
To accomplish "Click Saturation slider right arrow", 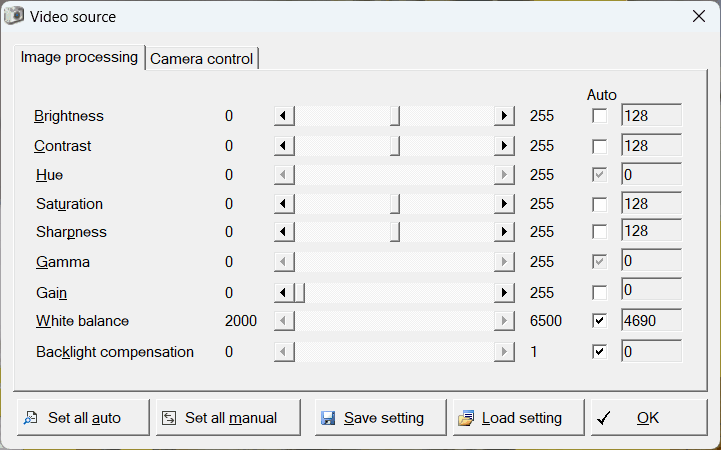I will pyautogui.click(x=504, y=204).
